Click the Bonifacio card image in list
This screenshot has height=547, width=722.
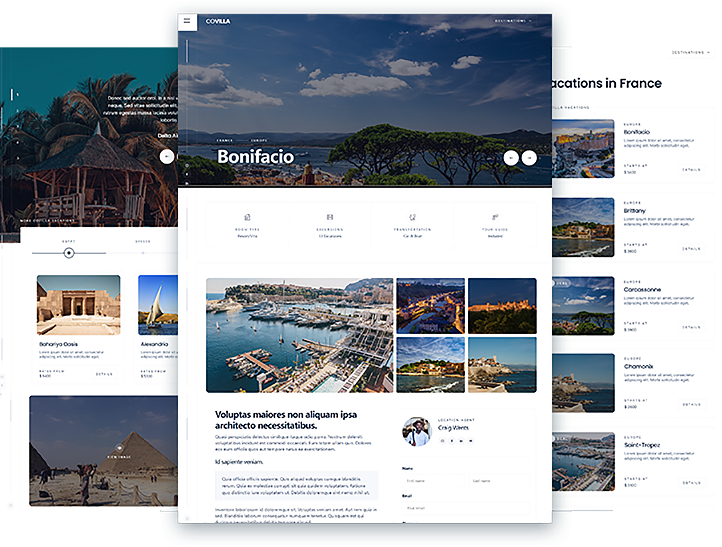[583, 149]
